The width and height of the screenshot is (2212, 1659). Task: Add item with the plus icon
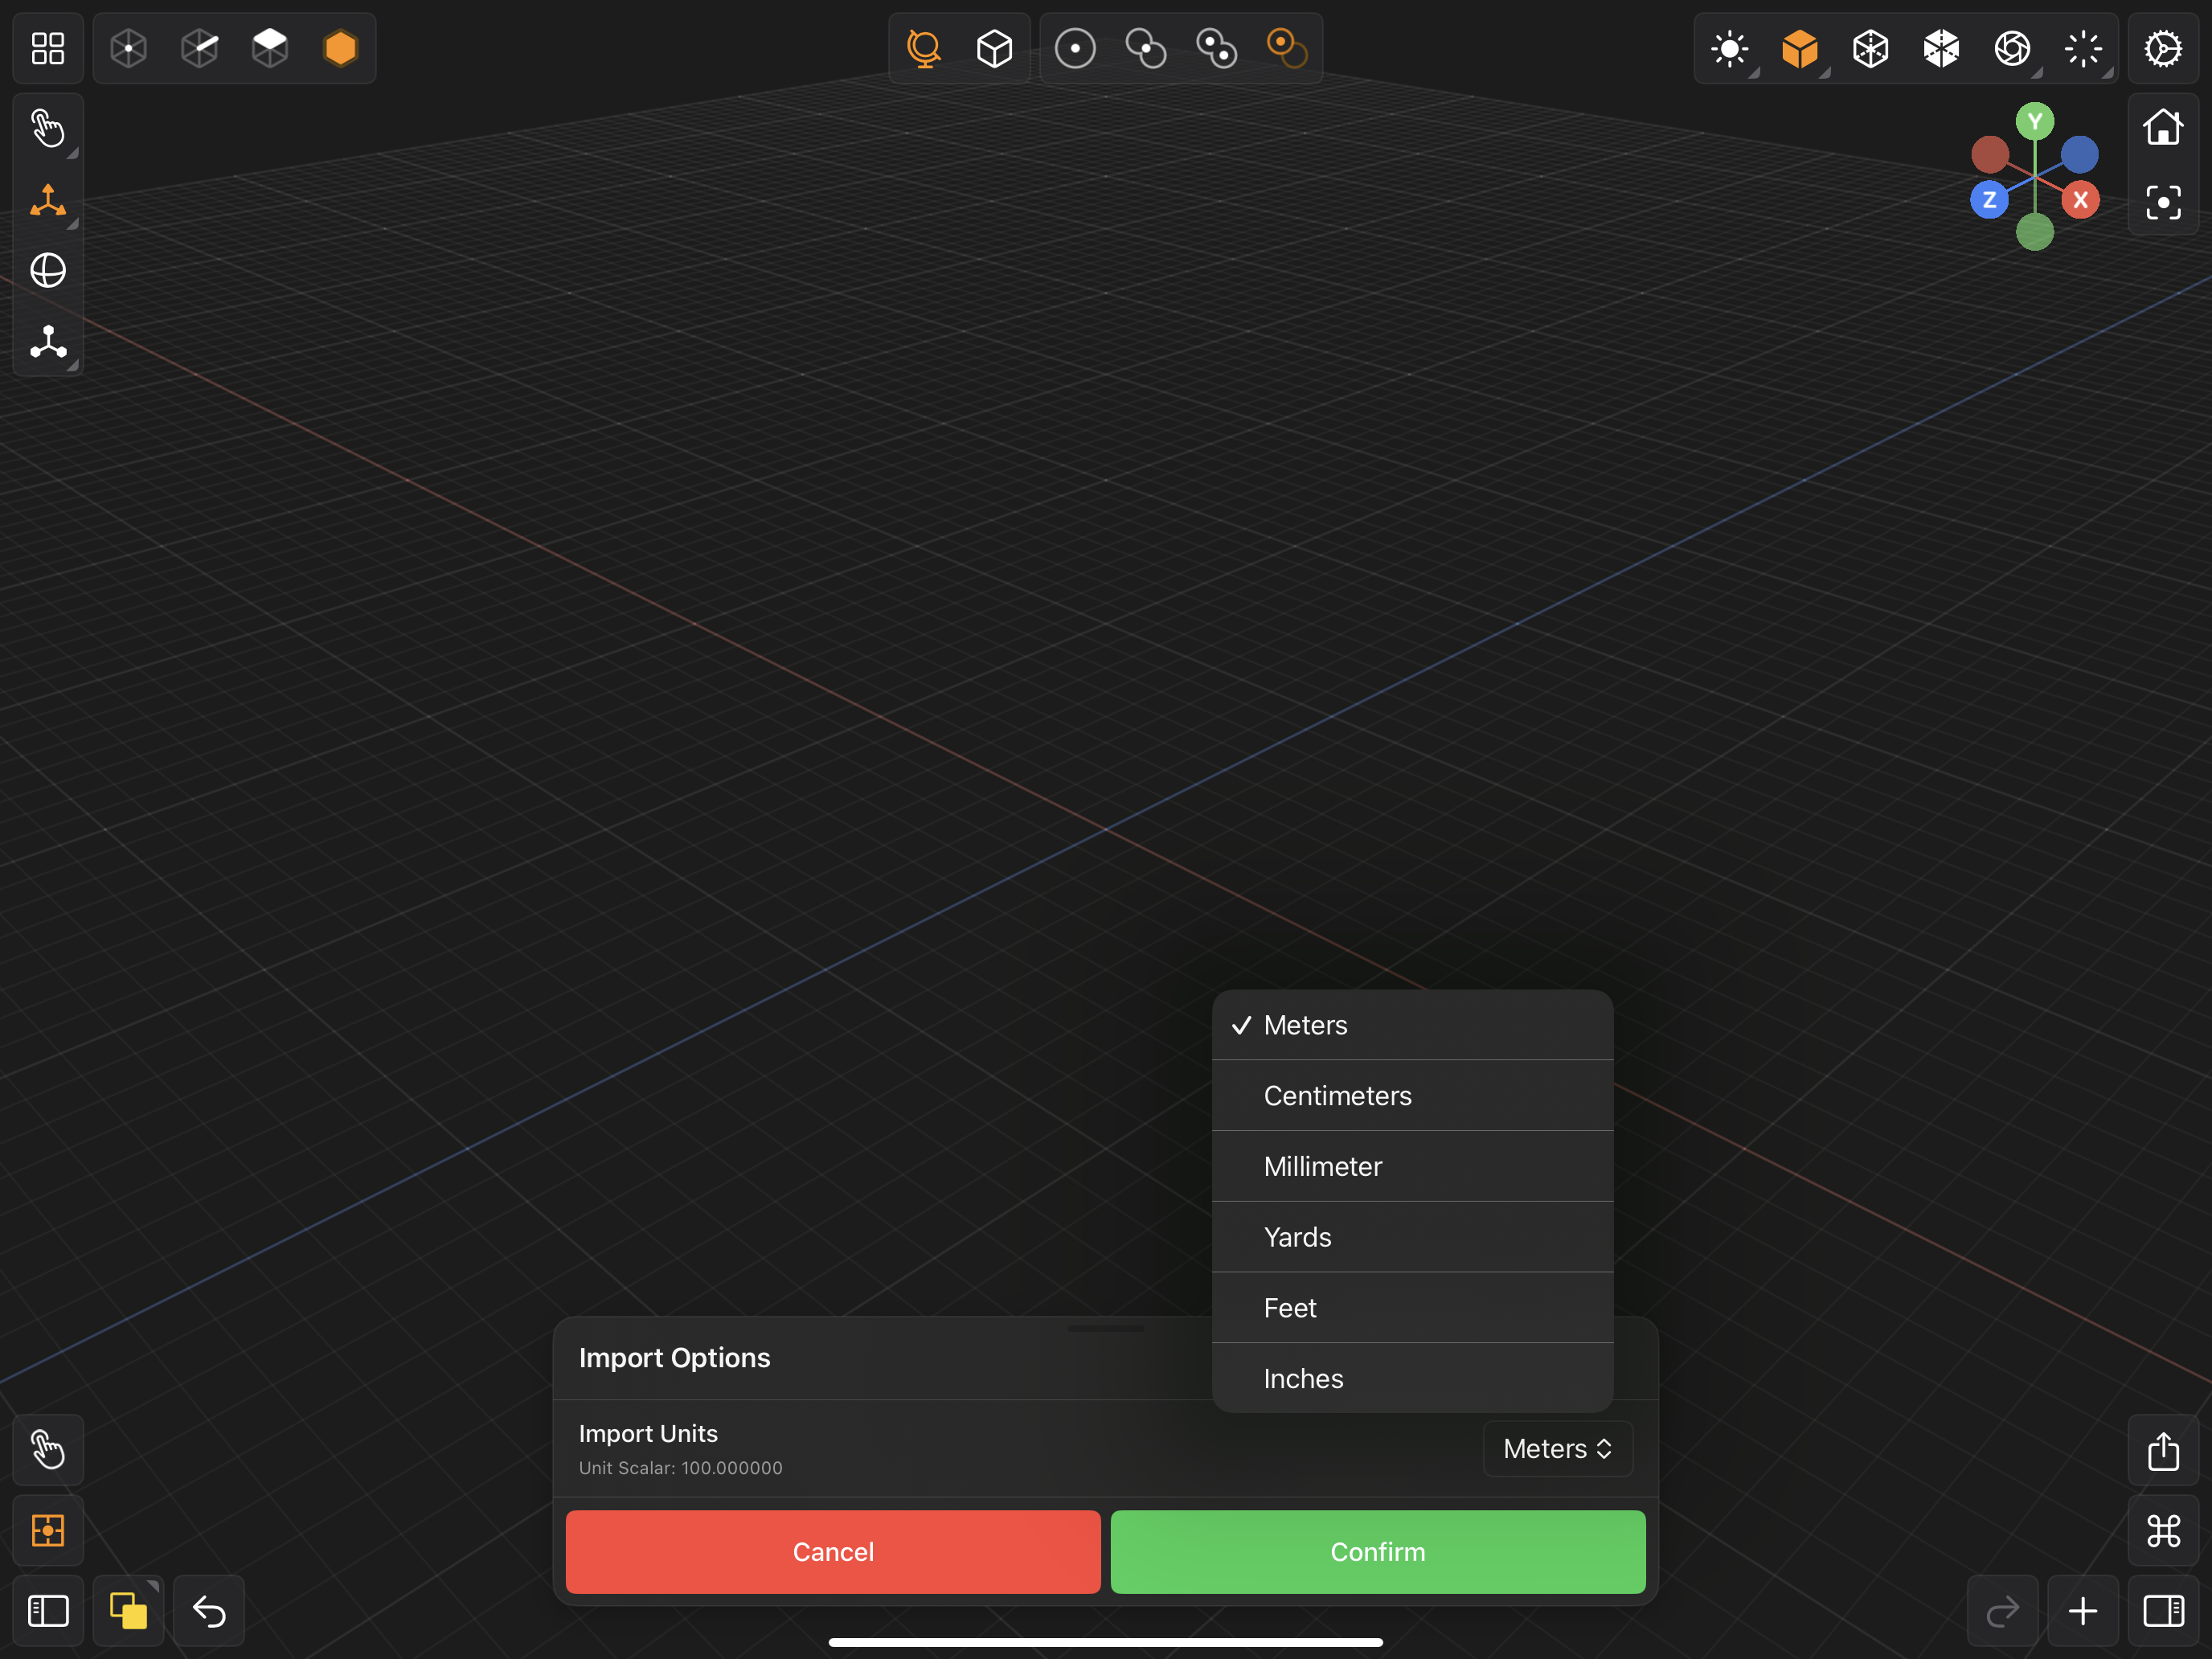point(2083,1611)
